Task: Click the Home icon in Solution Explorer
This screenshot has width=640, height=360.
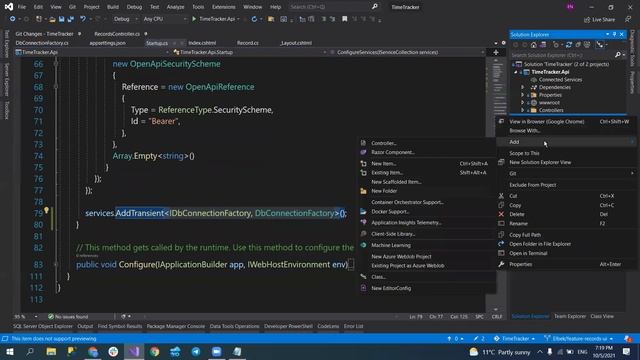Action: [533, 45]
